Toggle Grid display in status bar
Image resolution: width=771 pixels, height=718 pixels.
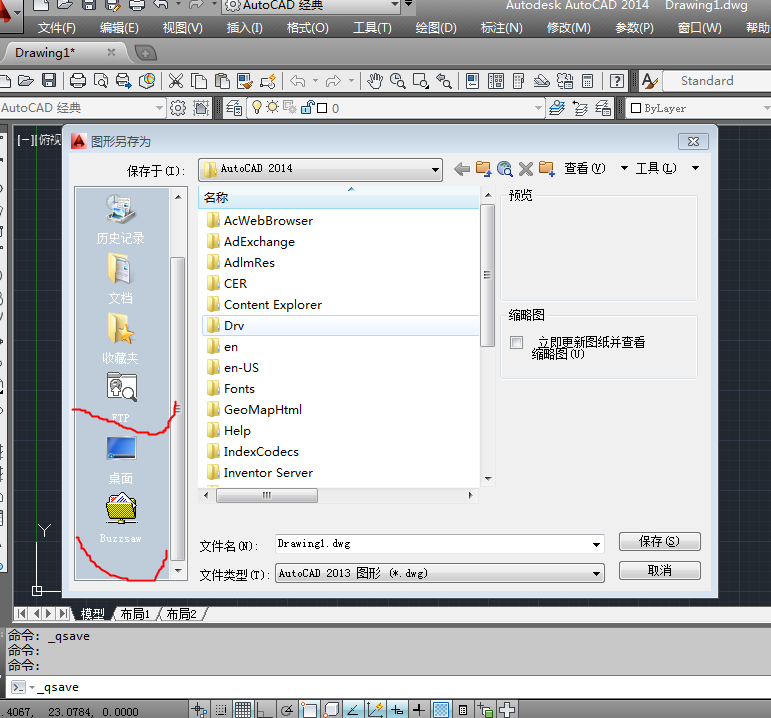point(242,710)
